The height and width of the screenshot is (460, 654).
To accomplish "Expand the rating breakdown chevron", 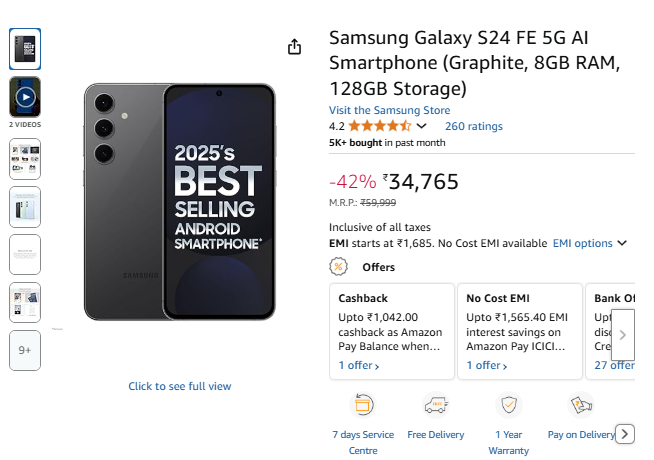I will [421, 127].
